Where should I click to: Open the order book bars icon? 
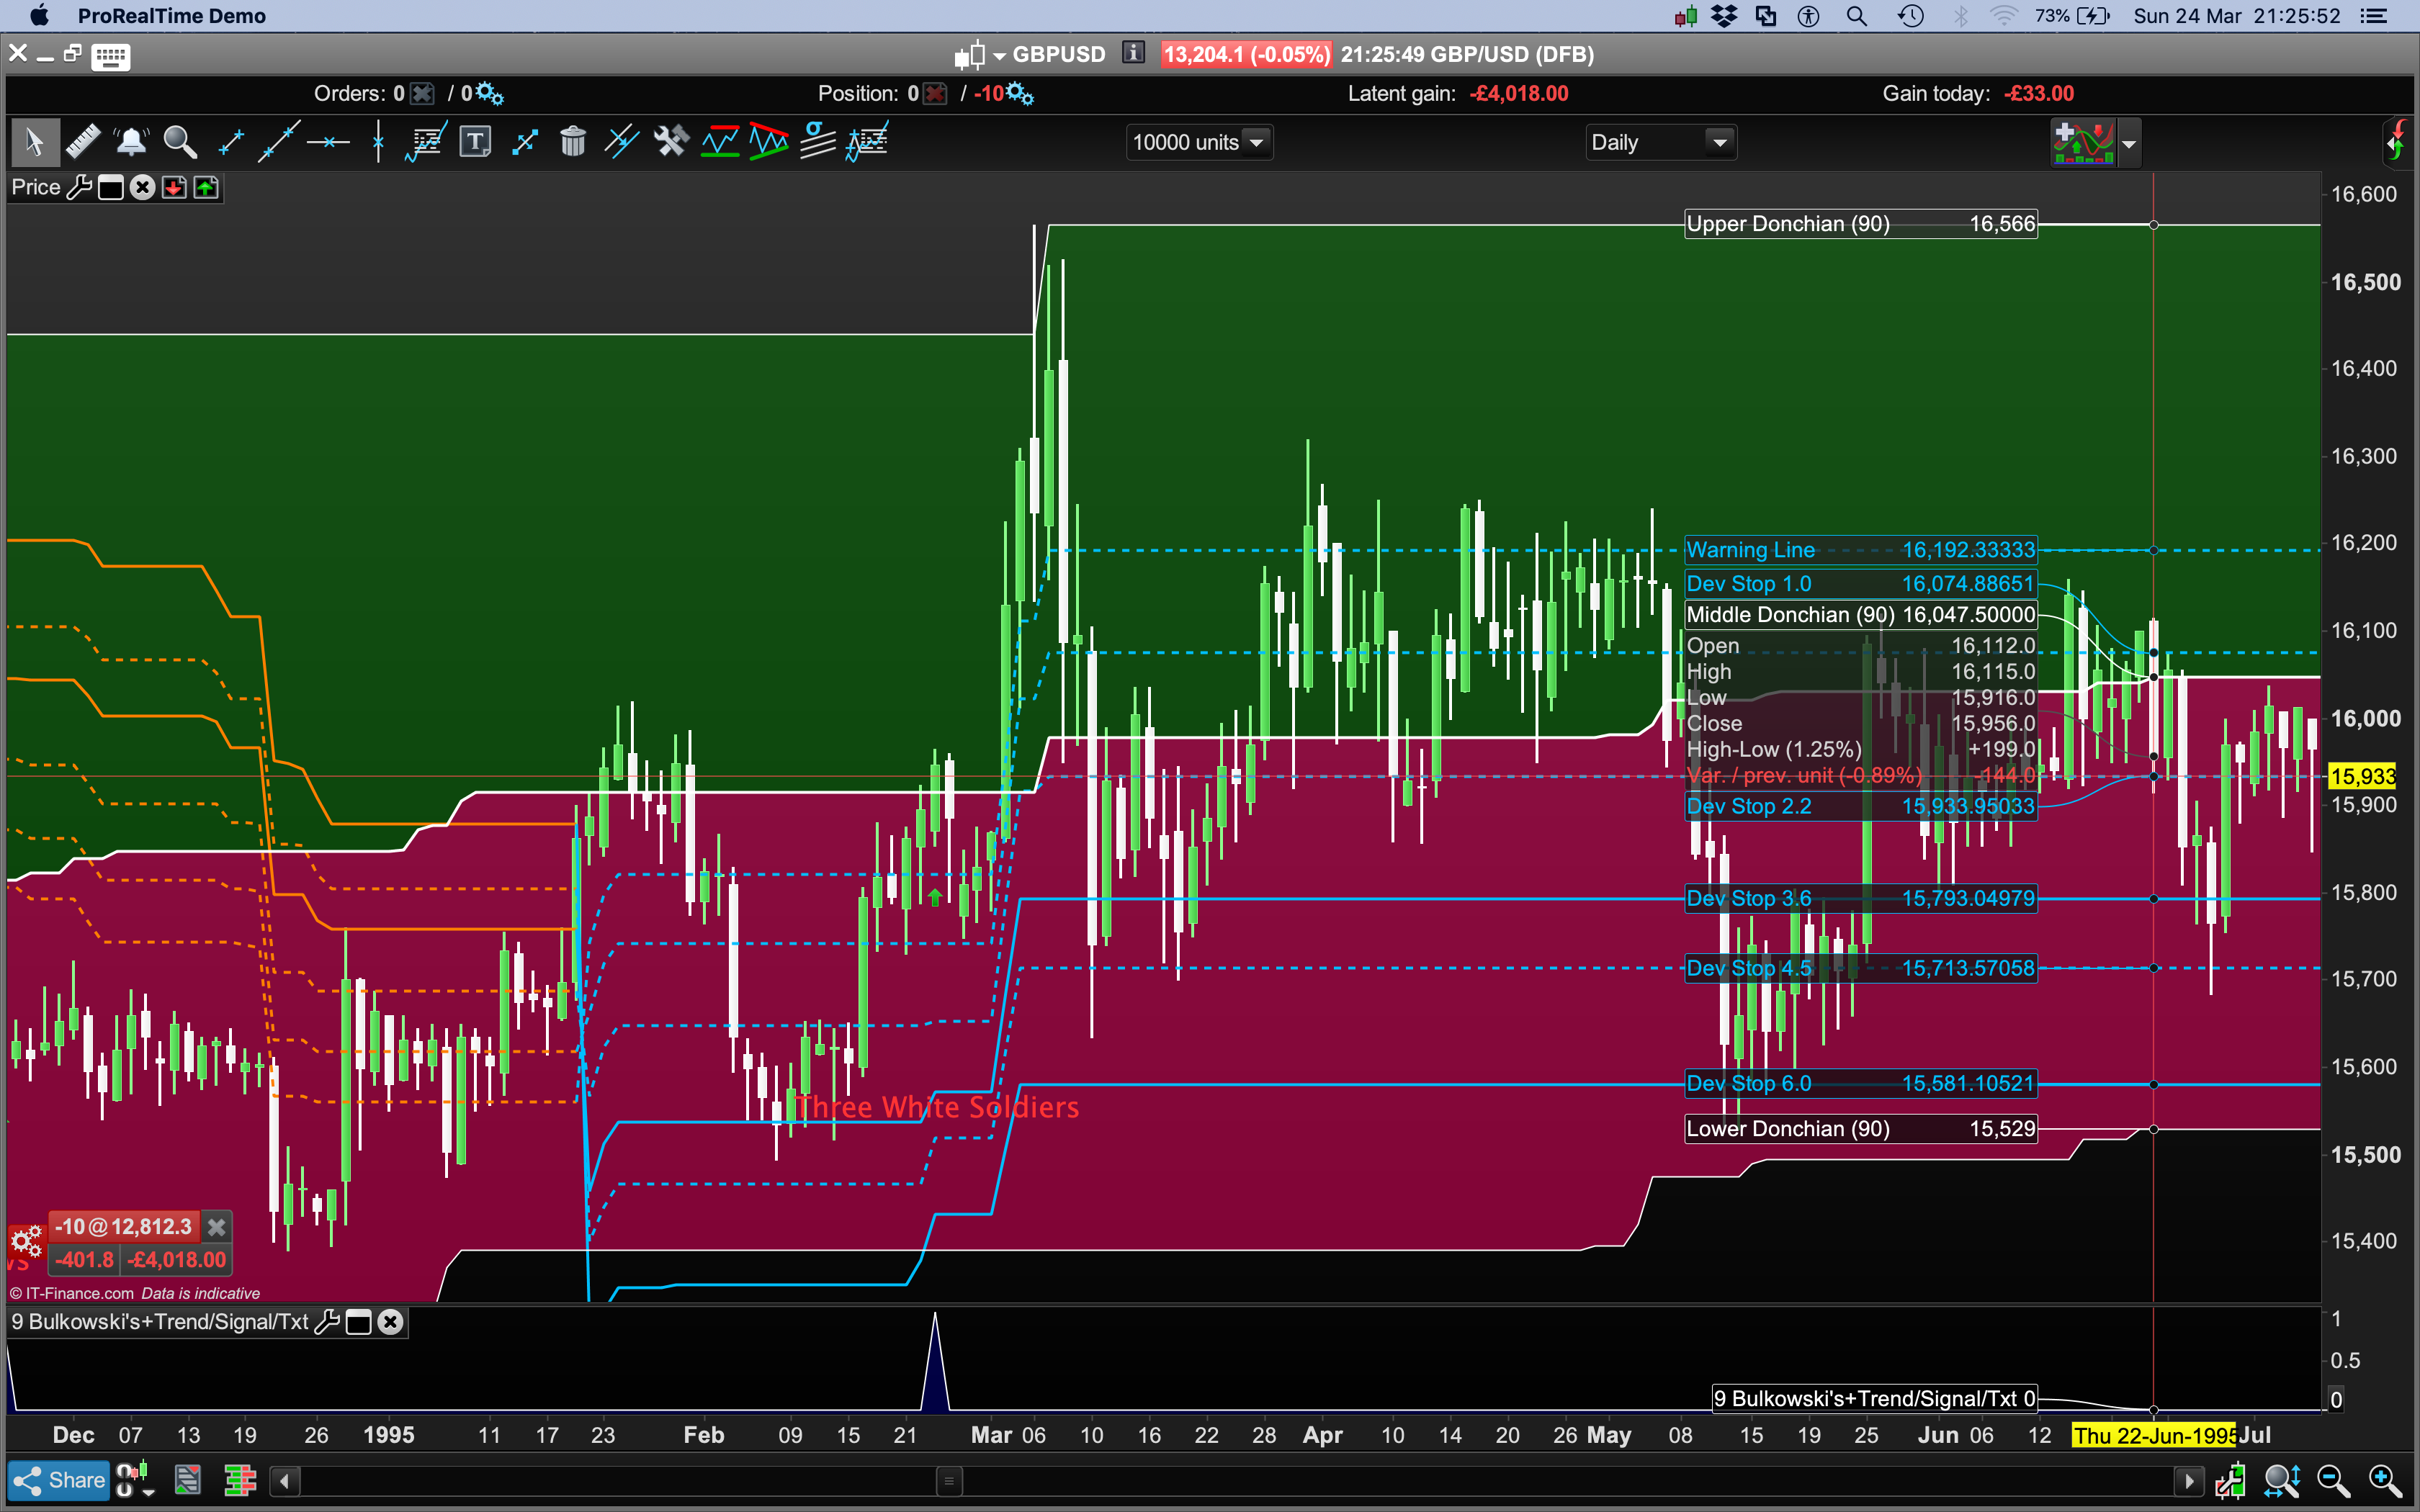(240, 1480)
